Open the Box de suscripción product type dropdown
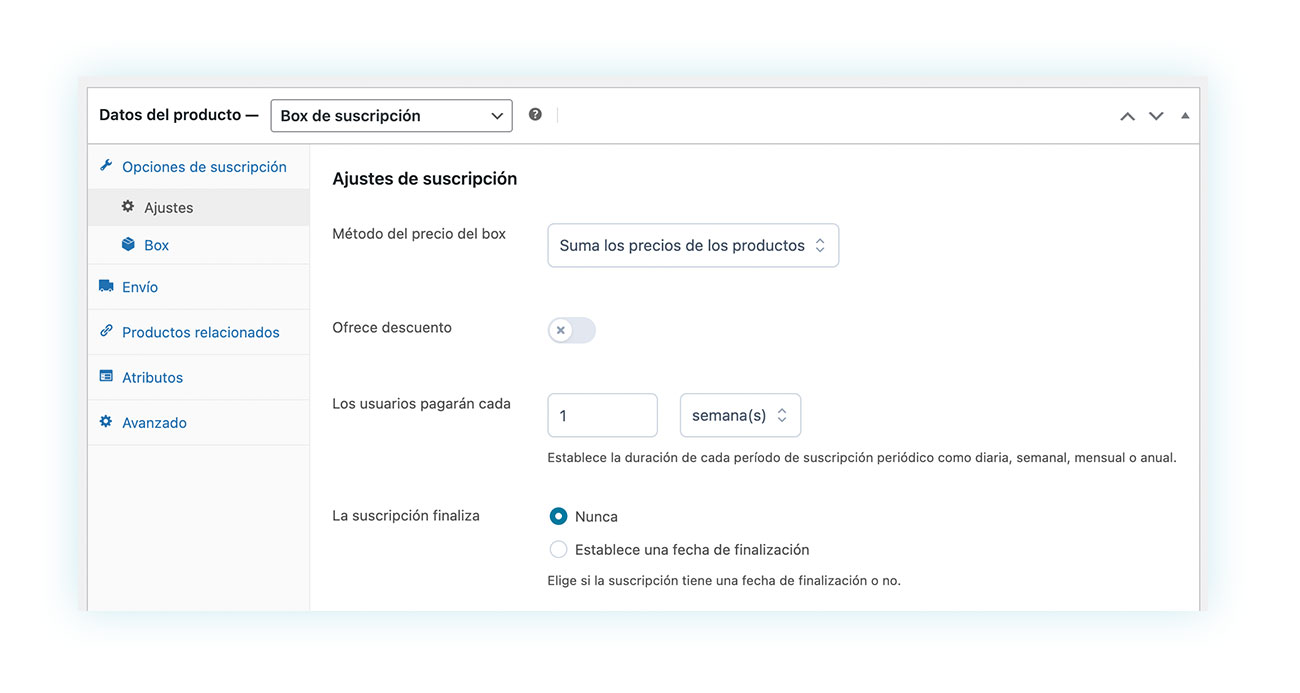The height and width of the screenshot is (693, 1300). [x=391, y=115]
